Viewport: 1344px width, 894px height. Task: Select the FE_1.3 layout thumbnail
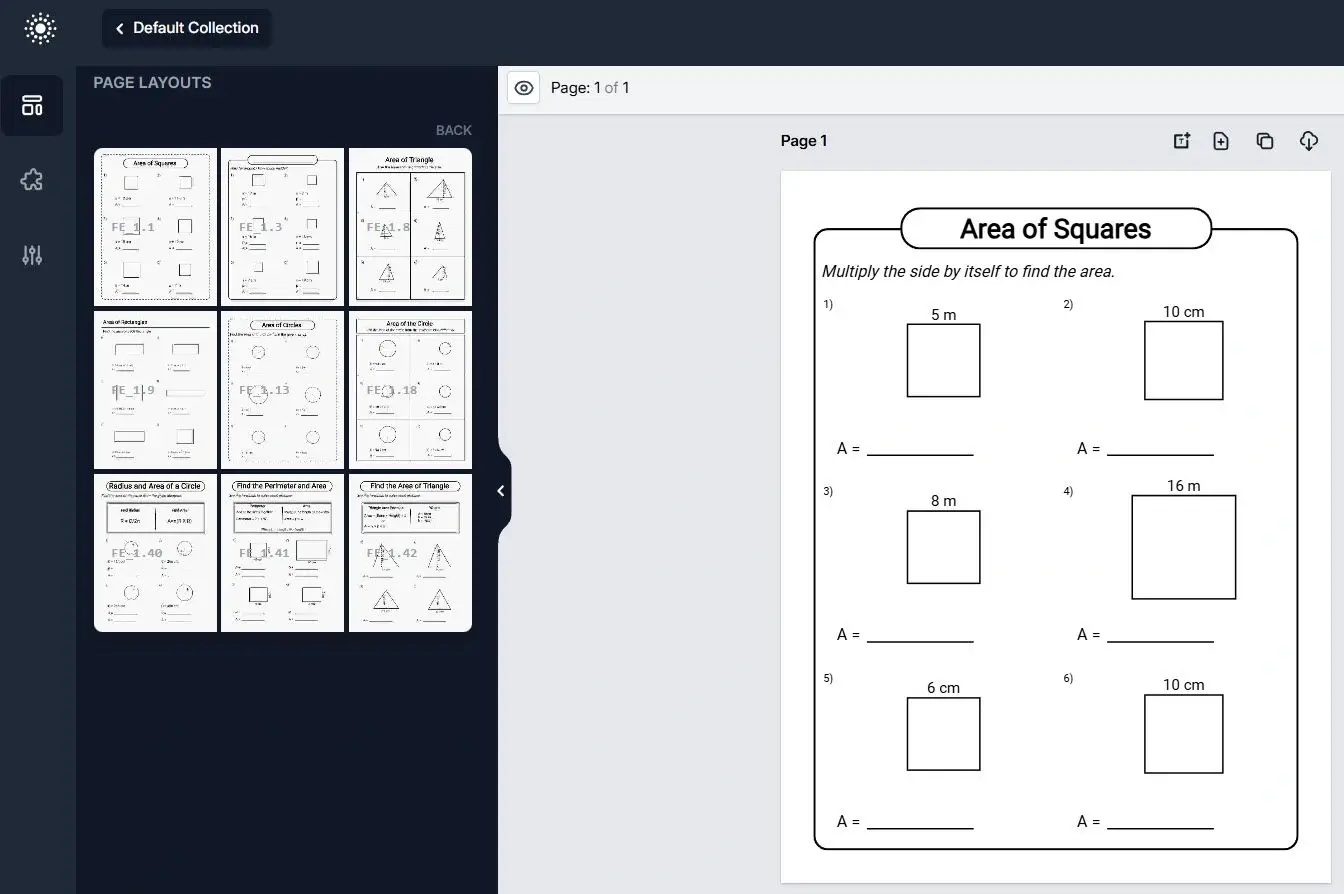pos(282,227)
